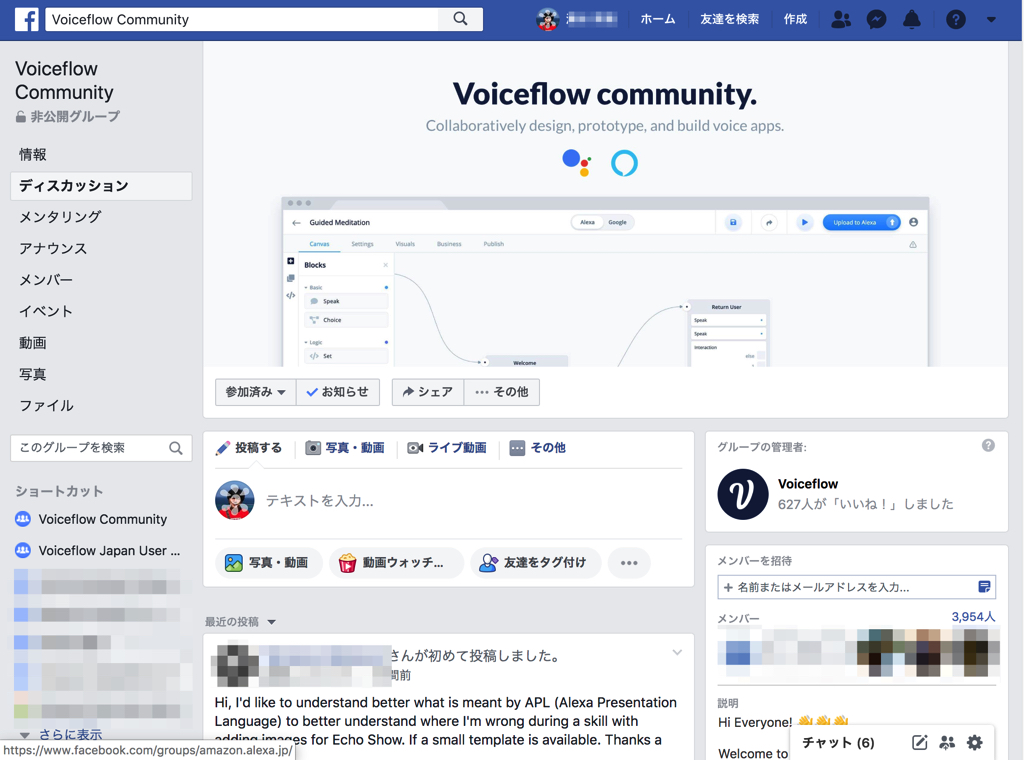Screen dimensions: 1024x760
Task: Open Voiceflow Community shortcut
Action: point(103,519)
